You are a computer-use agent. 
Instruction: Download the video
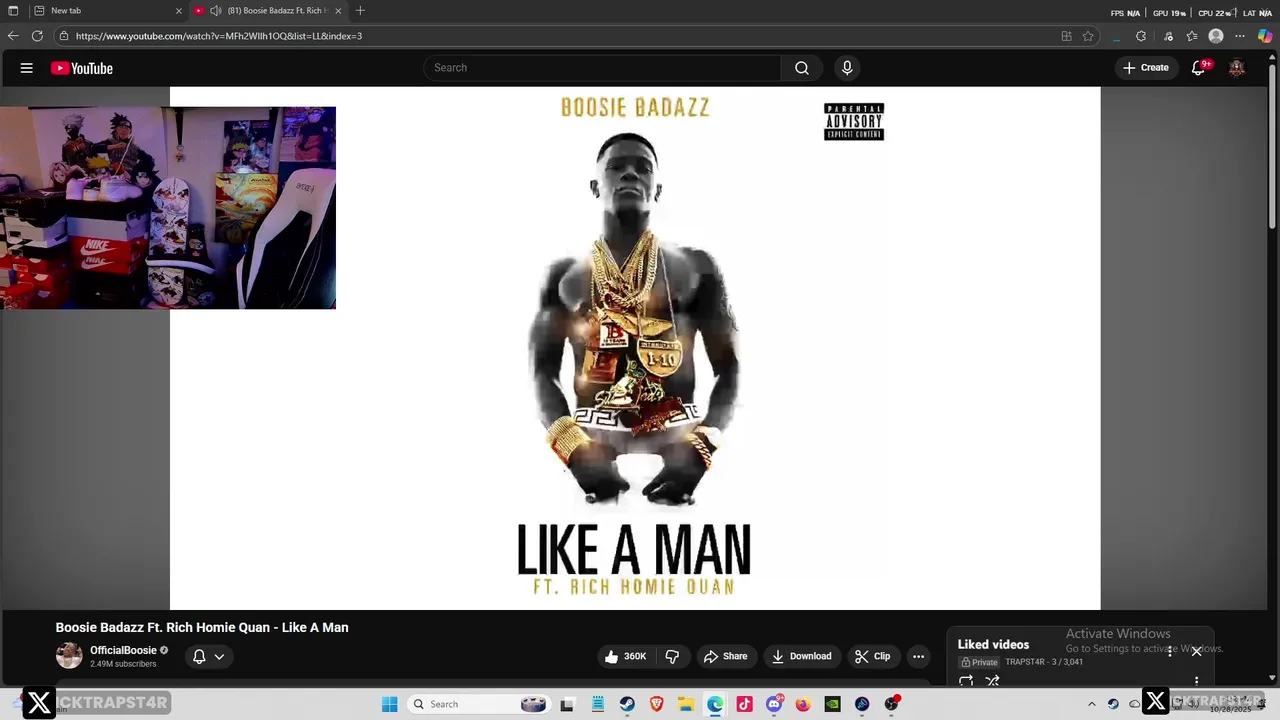[x=802, y=656]
